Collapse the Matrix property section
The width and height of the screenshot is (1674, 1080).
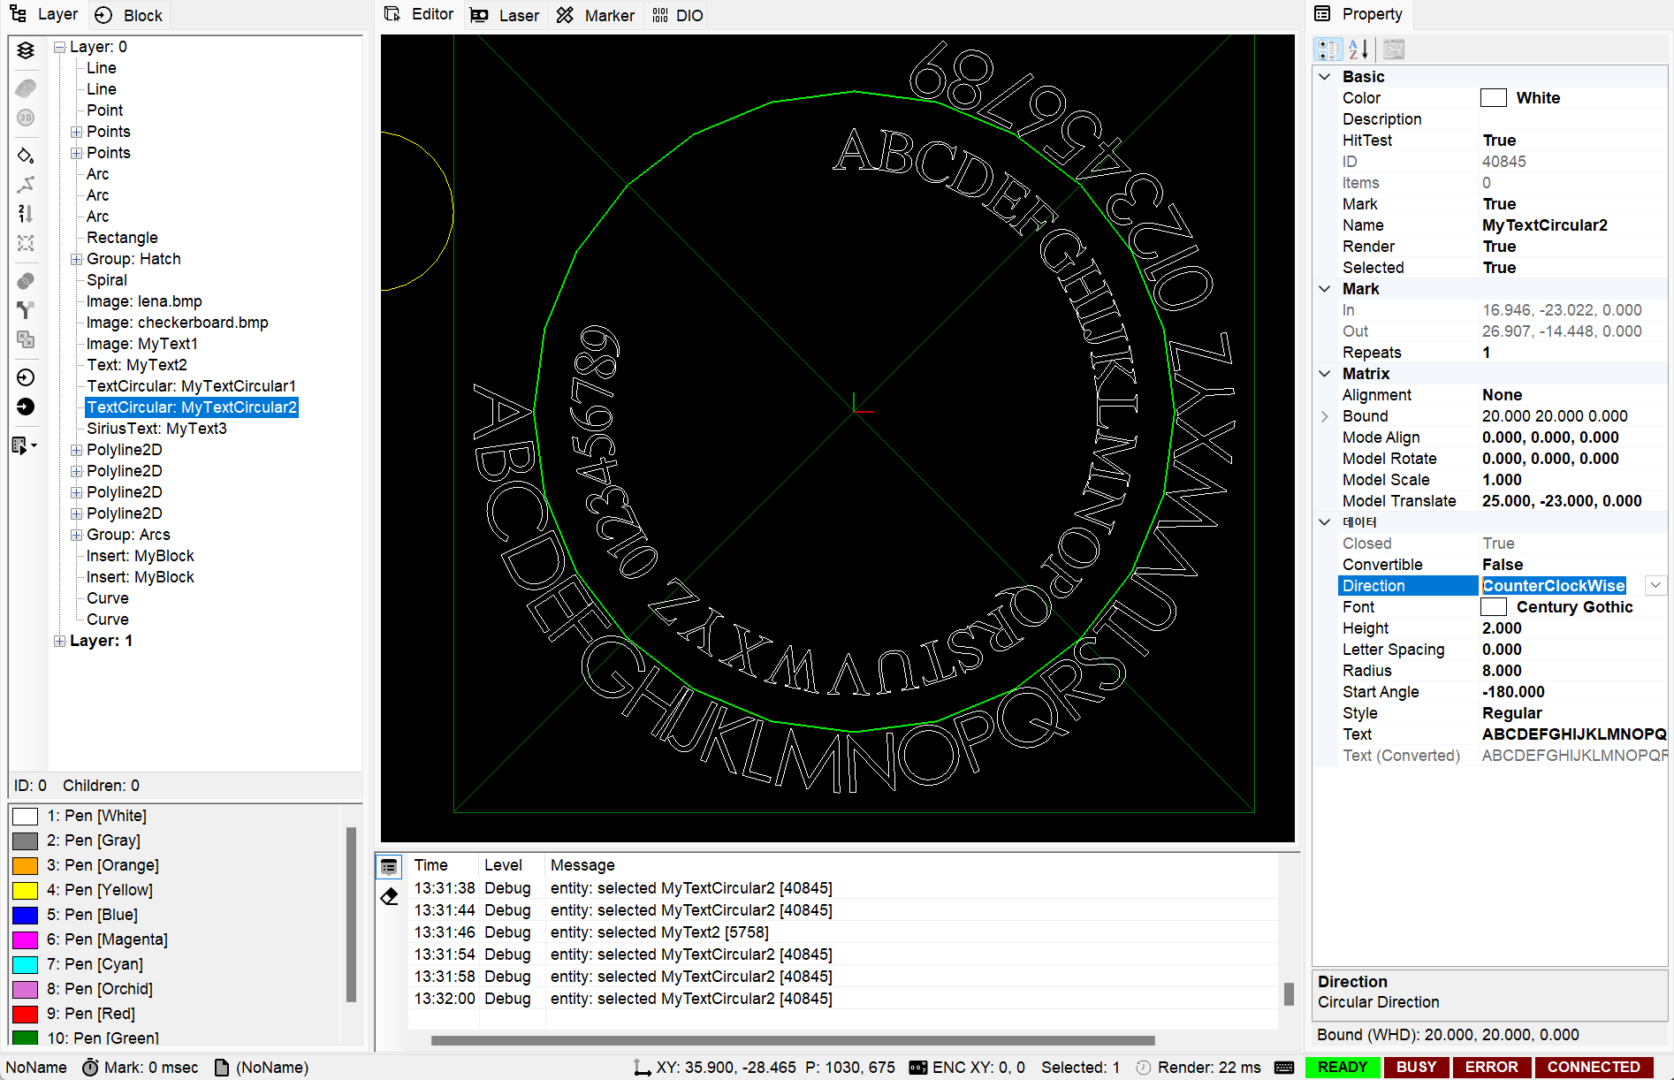pyautogui.click(x=1325, y=374)
